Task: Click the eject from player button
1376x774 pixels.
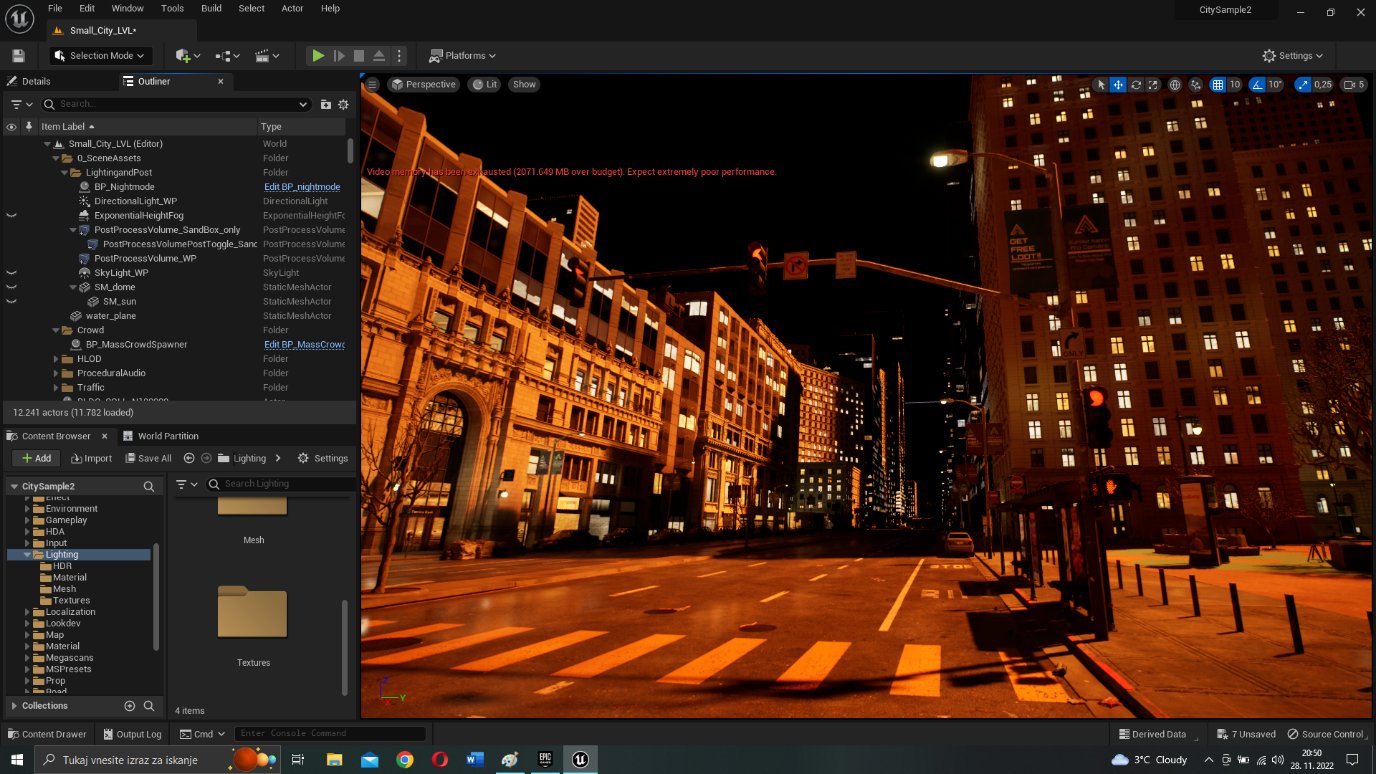Action: 379,56
